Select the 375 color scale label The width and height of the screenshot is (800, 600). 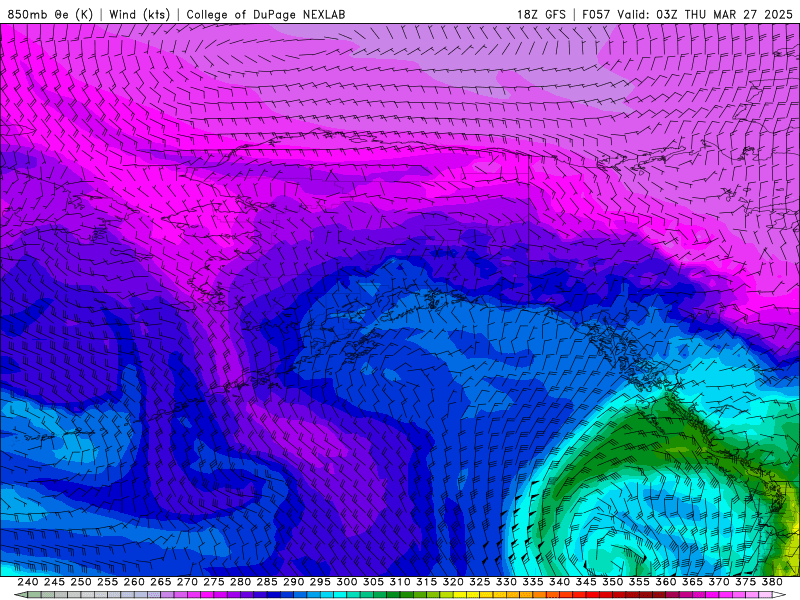point(745,582)
